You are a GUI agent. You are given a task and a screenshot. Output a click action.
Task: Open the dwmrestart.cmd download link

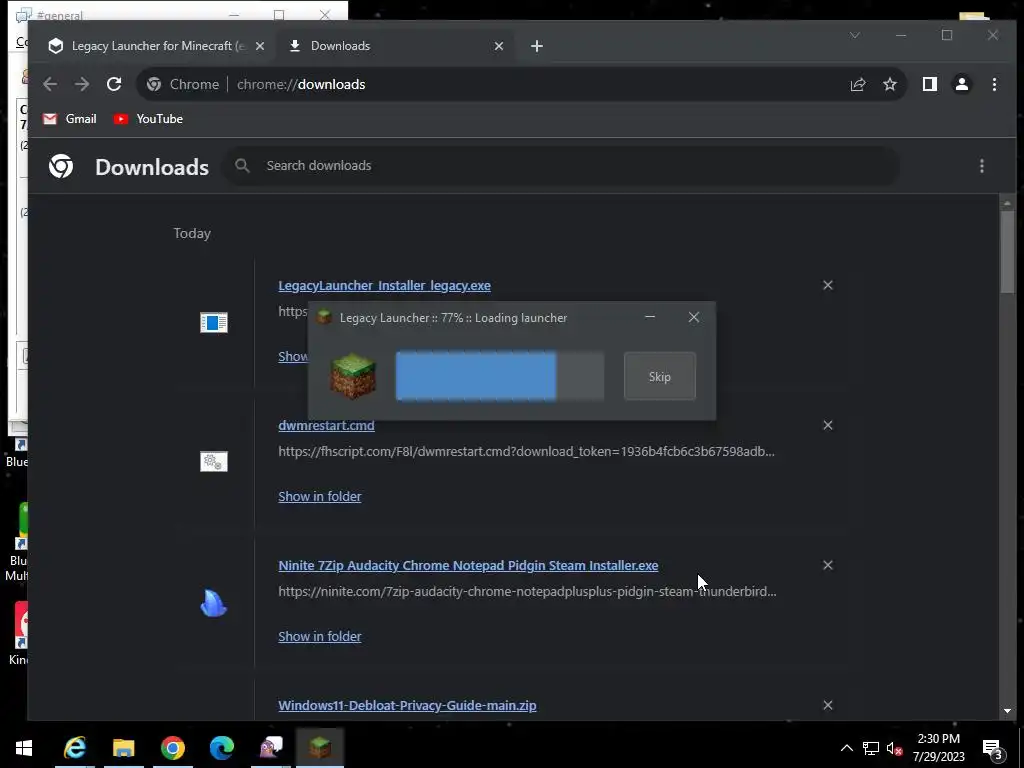pos(326,425)
